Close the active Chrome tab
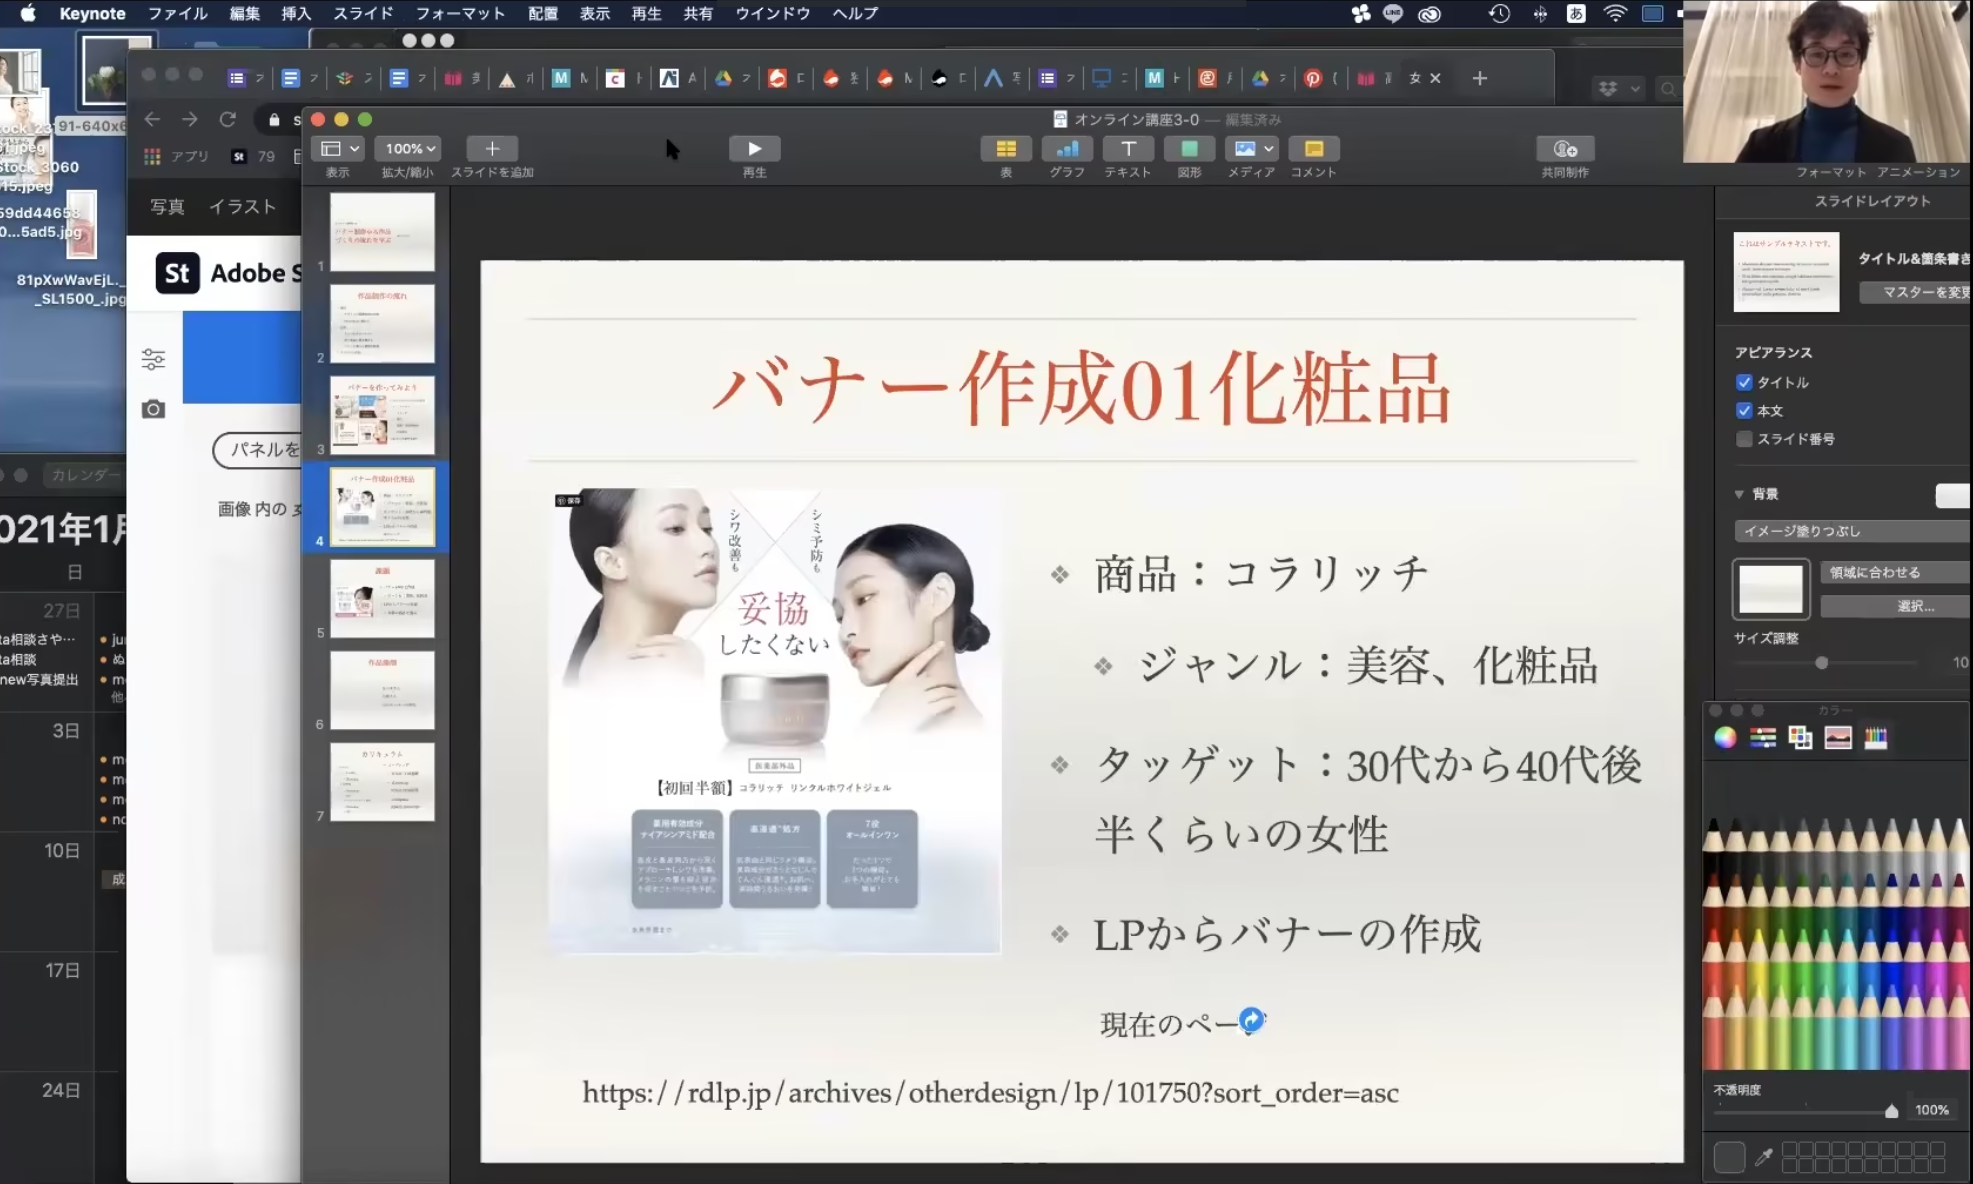 click(1435, 78)
